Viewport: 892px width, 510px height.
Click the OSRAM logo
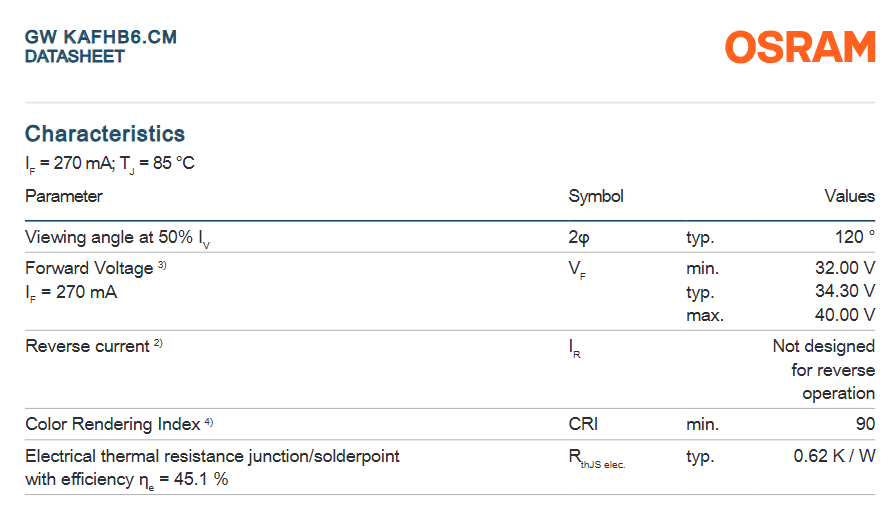800,47
